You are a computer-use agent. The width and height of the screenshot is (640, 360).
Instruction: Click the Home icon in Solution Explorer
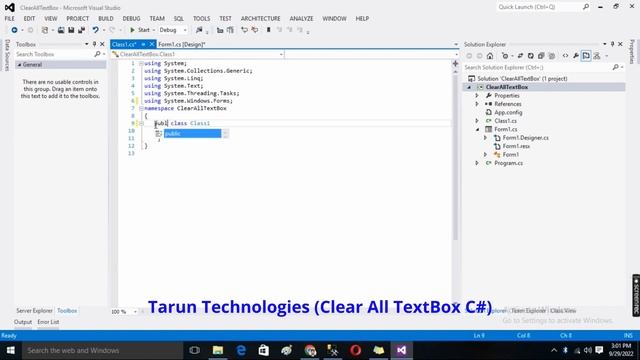pos(490,56)
